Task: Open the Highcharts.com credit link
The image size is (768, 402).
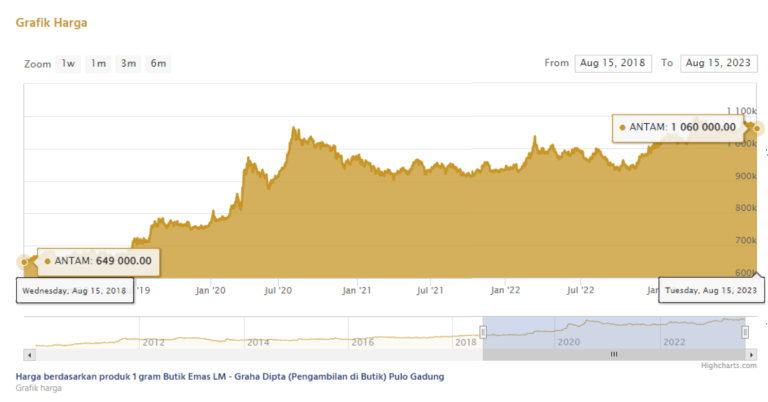Action: tap(728, 366)
